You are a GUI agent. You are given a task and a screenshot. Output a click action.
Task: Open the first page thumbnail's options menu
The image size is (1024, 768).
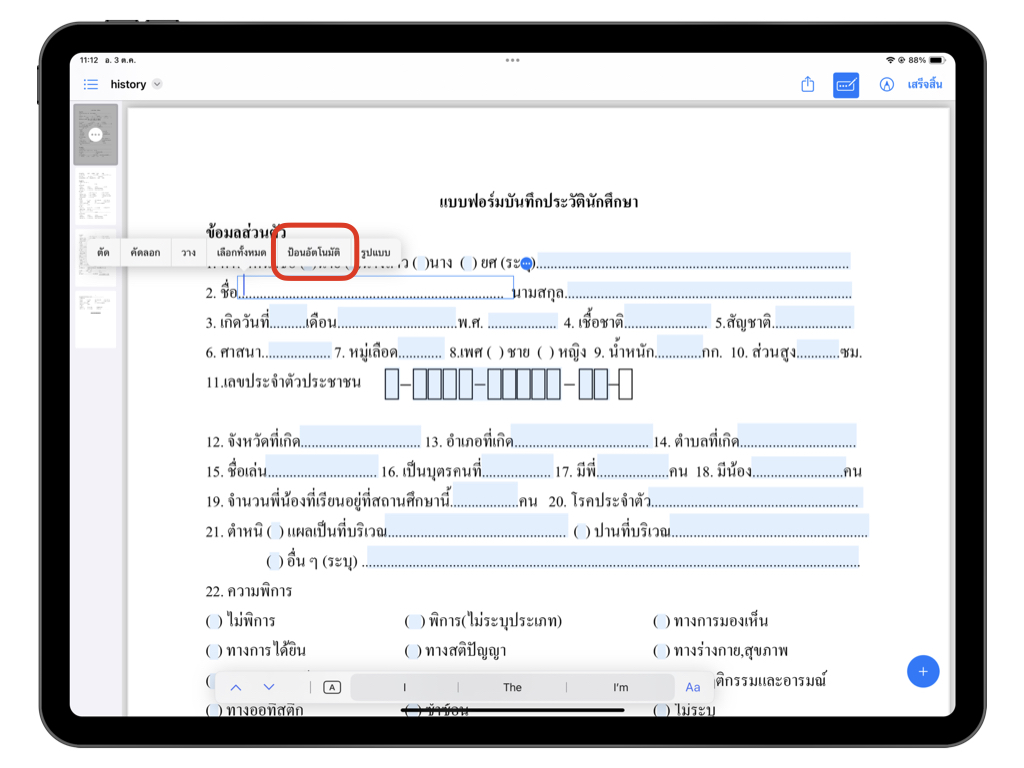95,134
